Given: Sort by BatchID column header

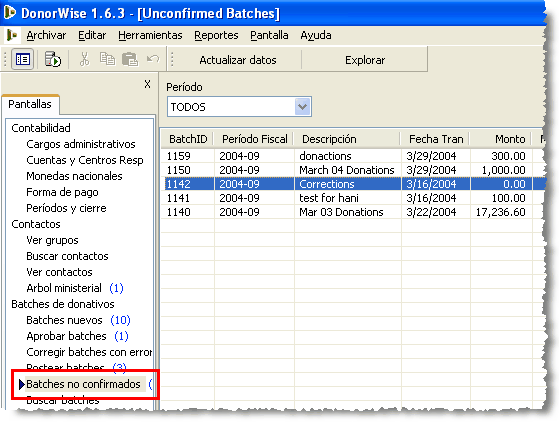Looking at the screenshot, I should tap(188, 139).
